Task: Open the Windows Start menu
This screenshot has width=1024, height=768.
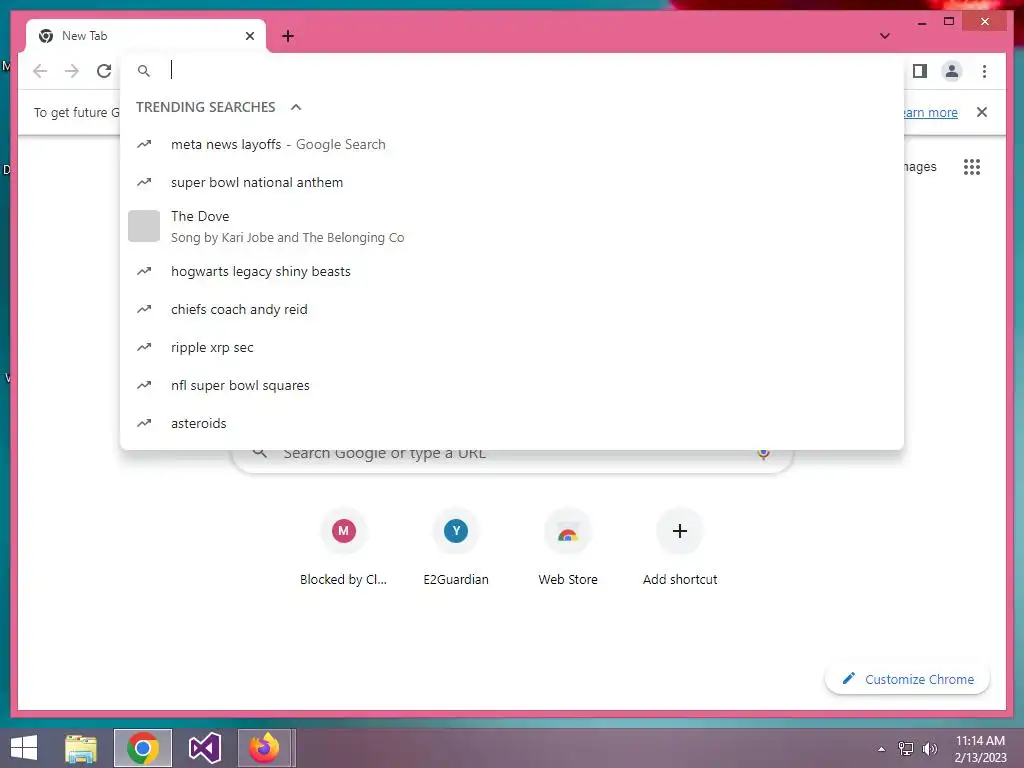Action: (x=24, y=748)
